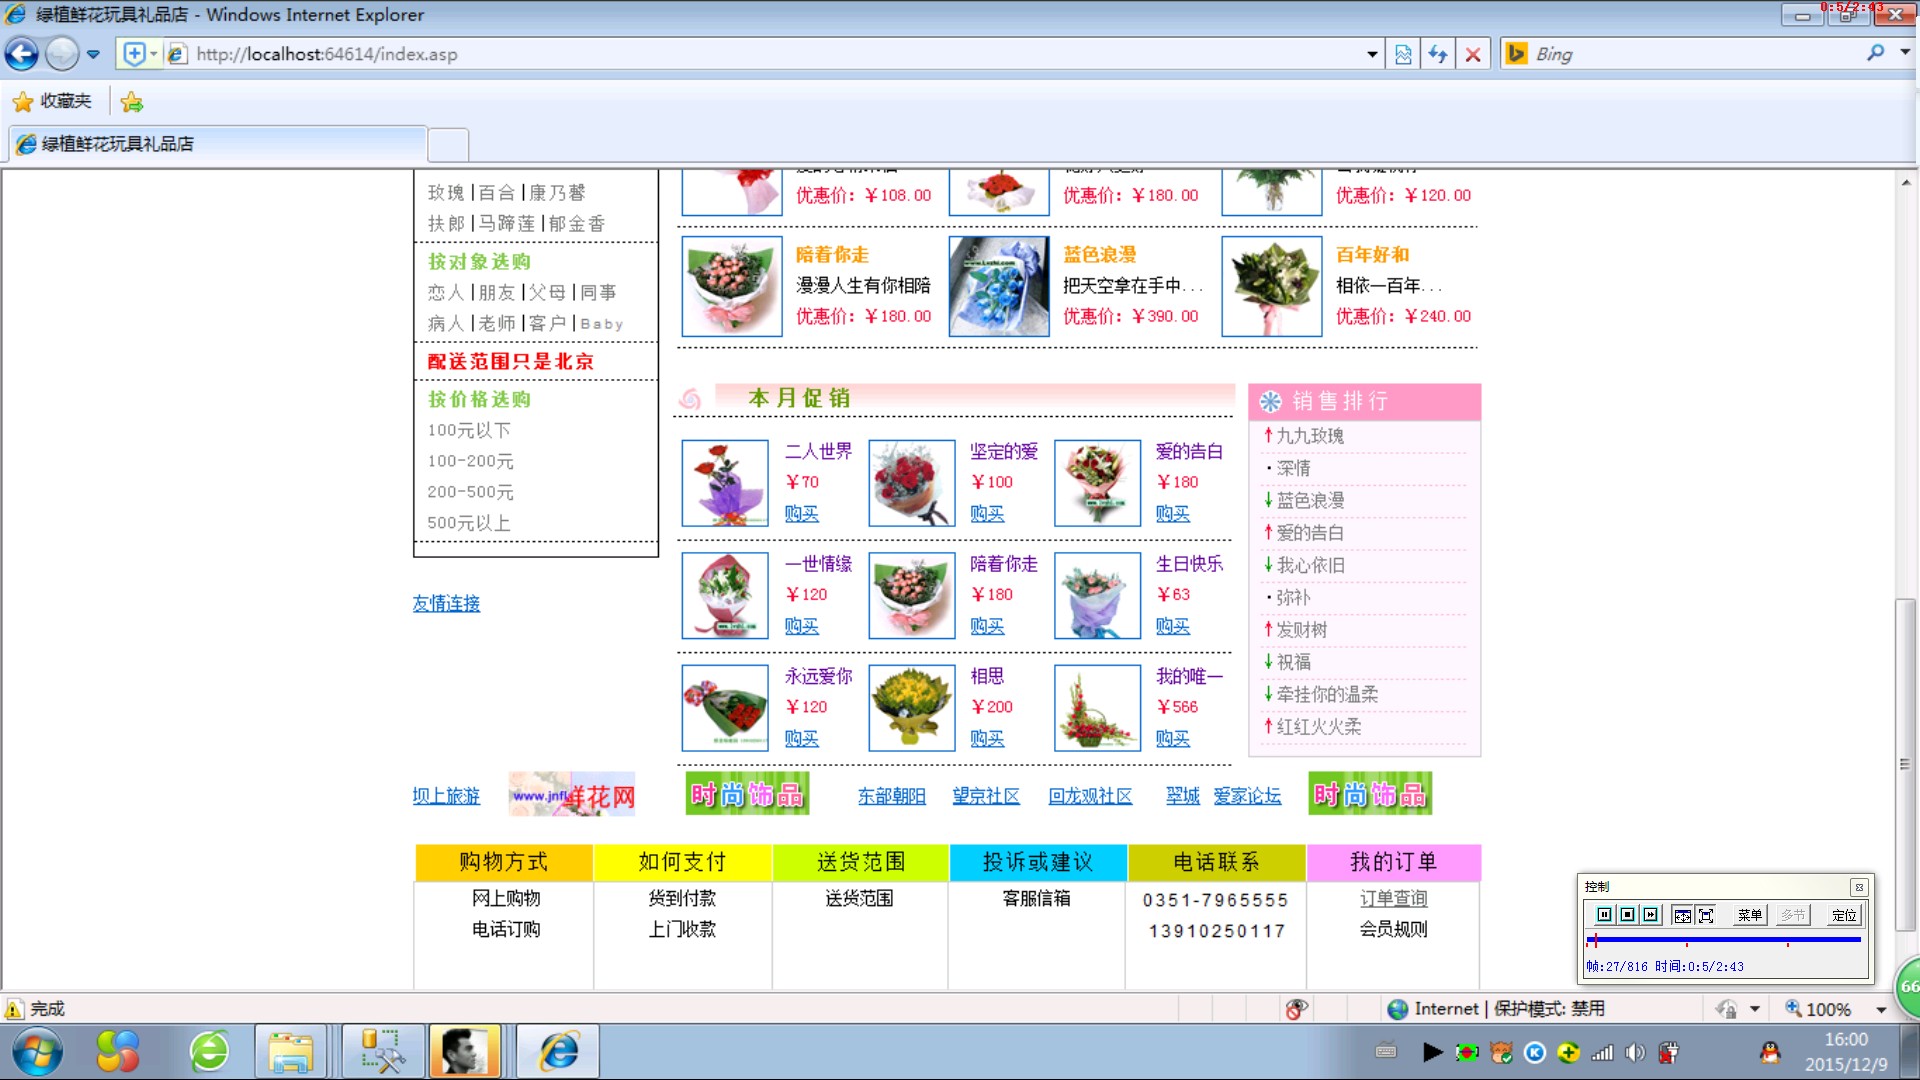Stop loading with the red X icon

tap(1473, 54)
